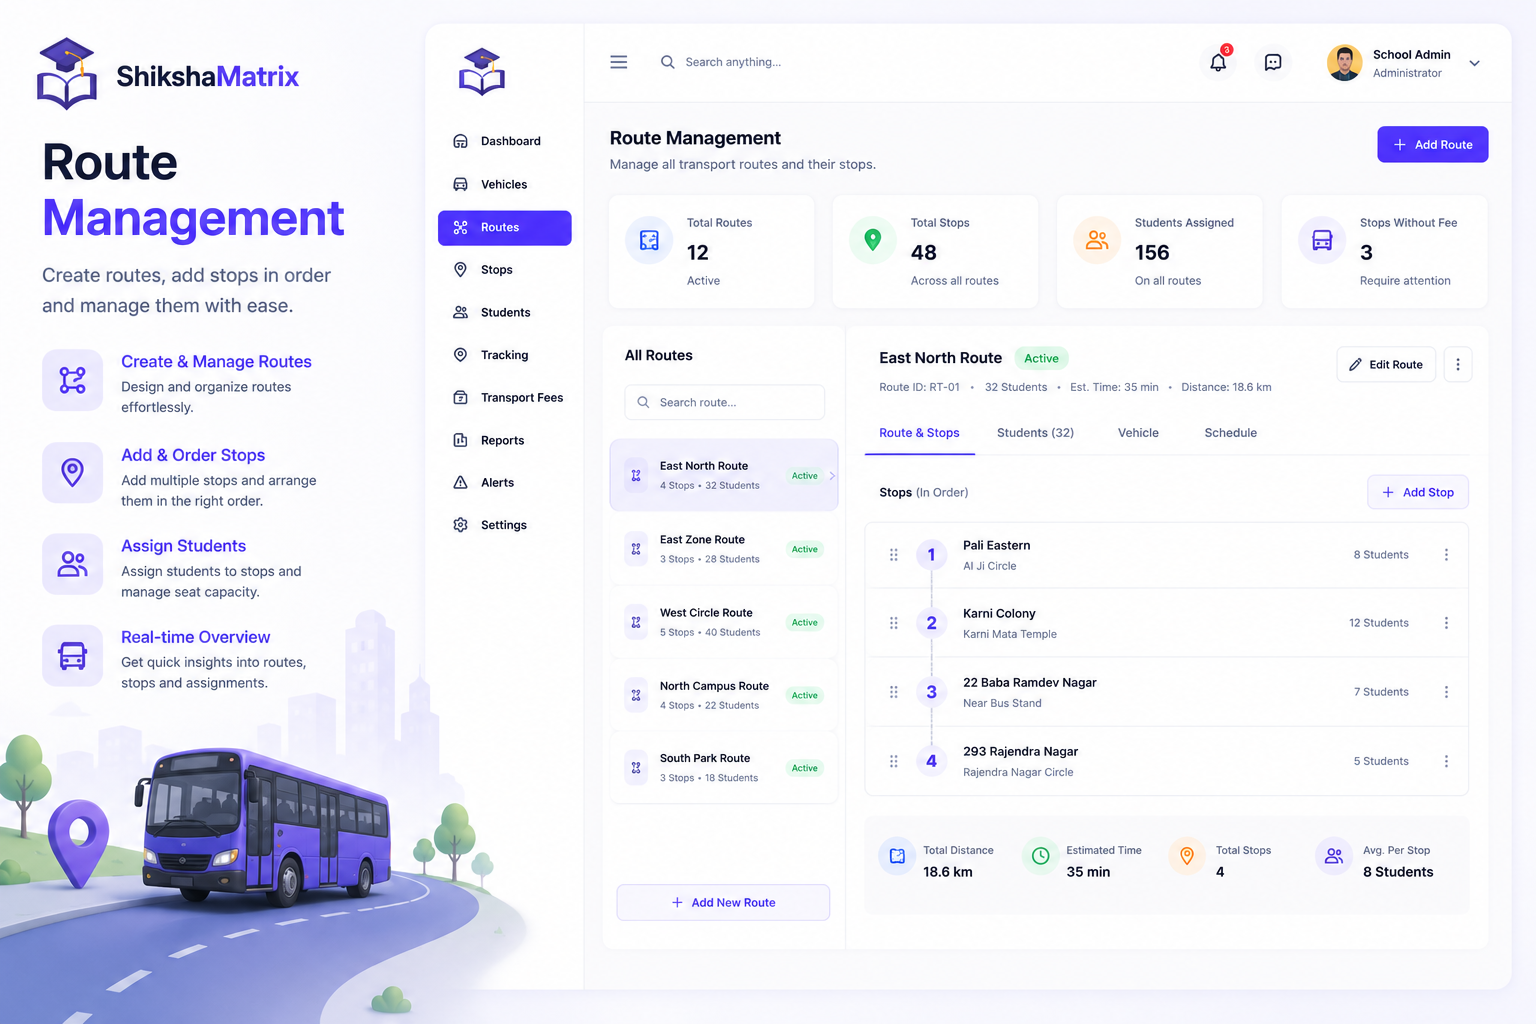The width and height of the screenshot is (1536, 1024).
Task: Switch to the Schedule tab
Action: (x=1230, y=433)
